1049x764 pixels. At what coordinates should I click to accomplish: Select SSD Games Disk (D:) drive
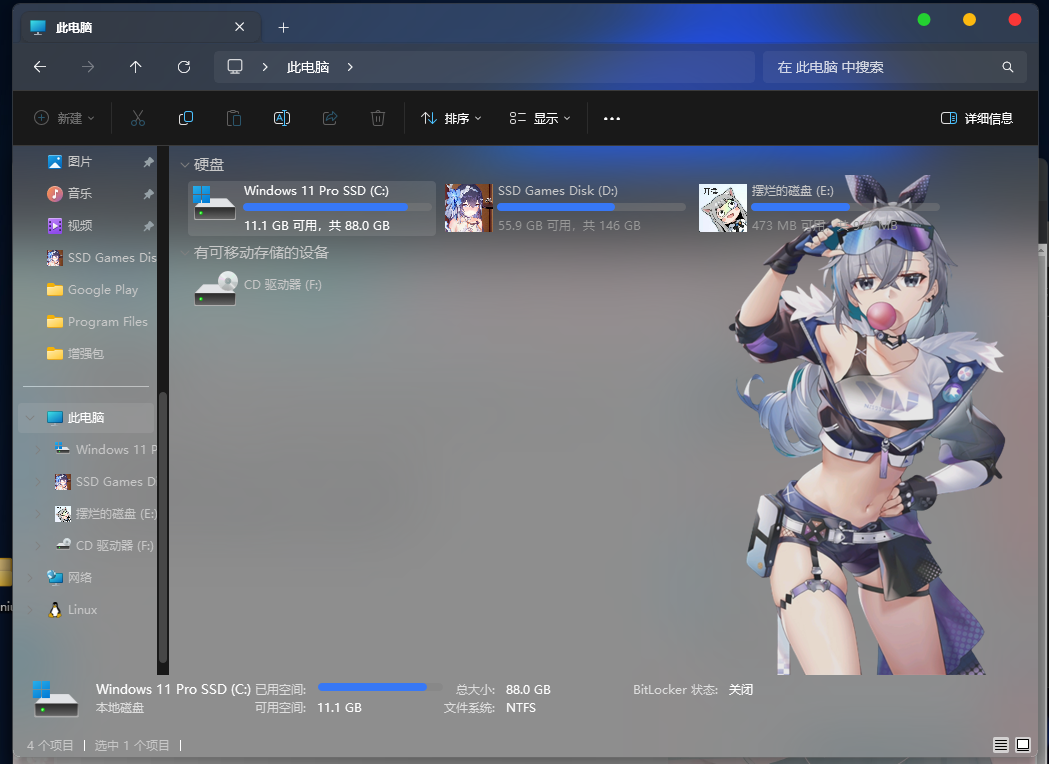pos(565,207)
